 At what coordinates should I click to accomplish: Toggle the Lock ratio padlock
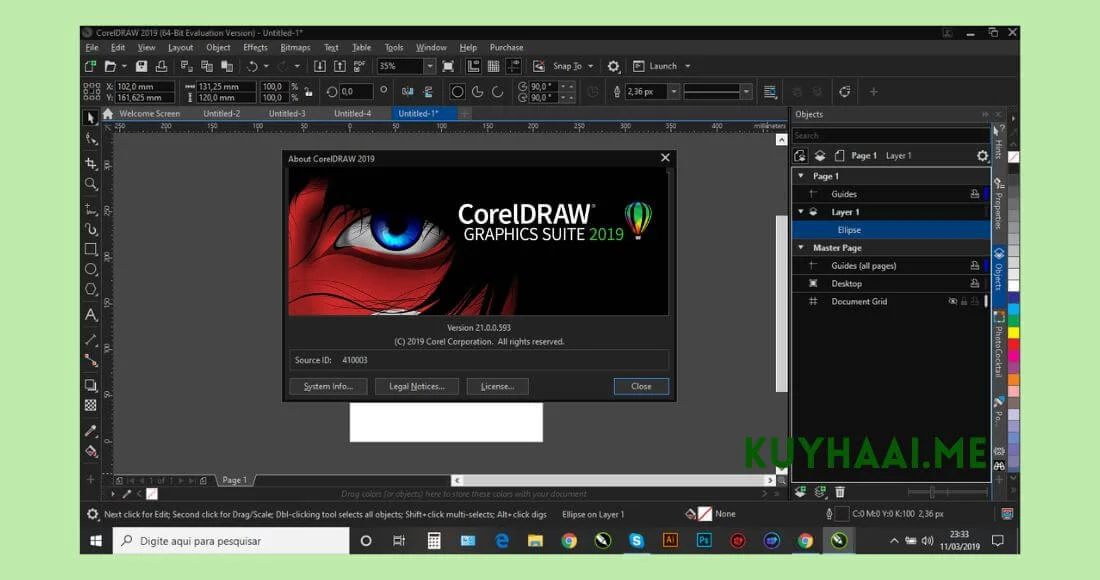308,91
